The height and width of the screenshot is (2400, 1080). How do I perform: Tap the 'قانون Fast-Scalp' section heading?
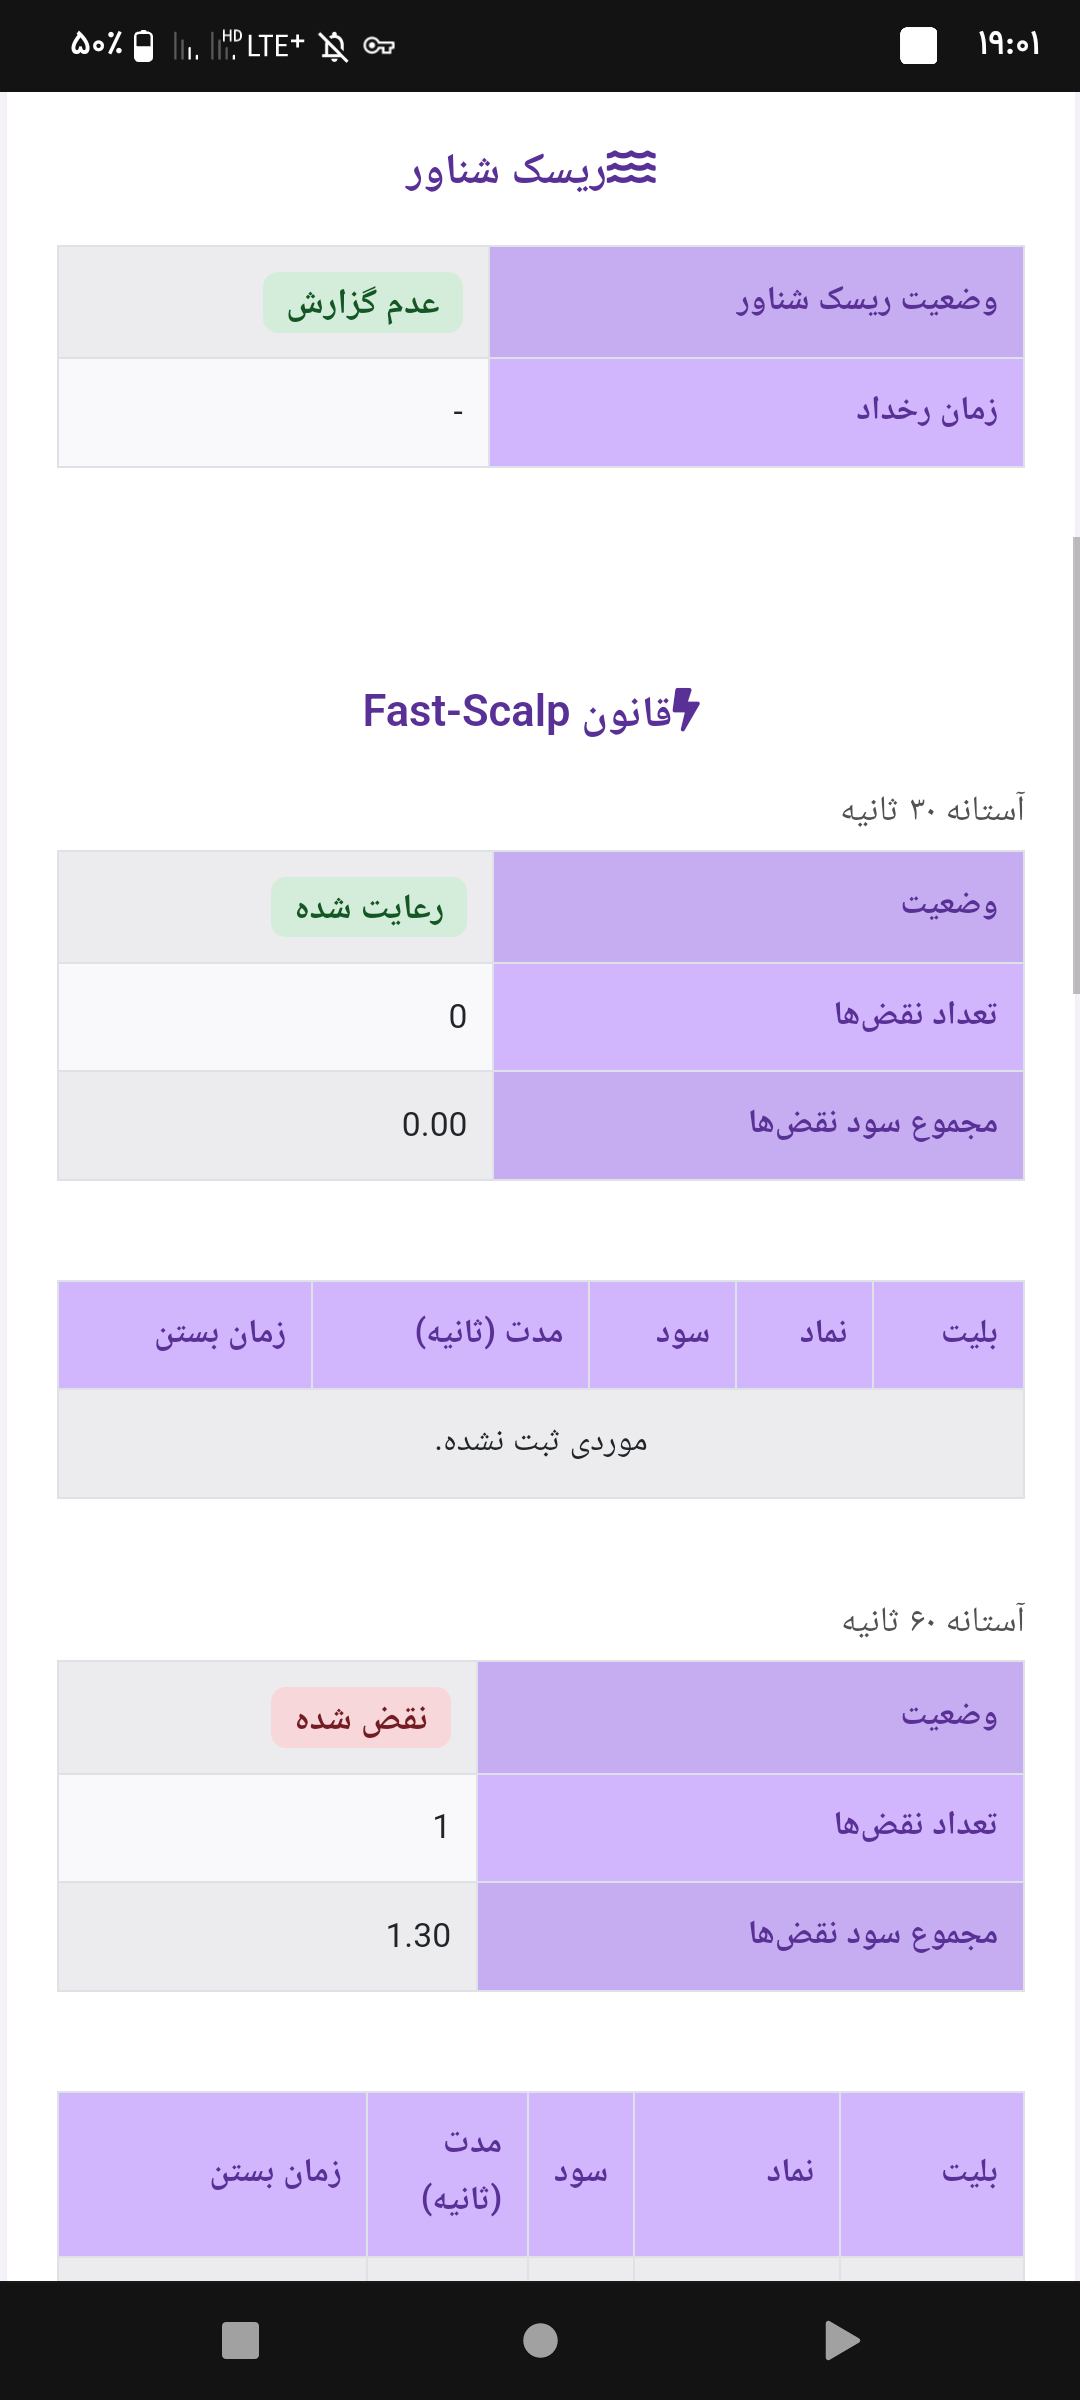[531, 711]
